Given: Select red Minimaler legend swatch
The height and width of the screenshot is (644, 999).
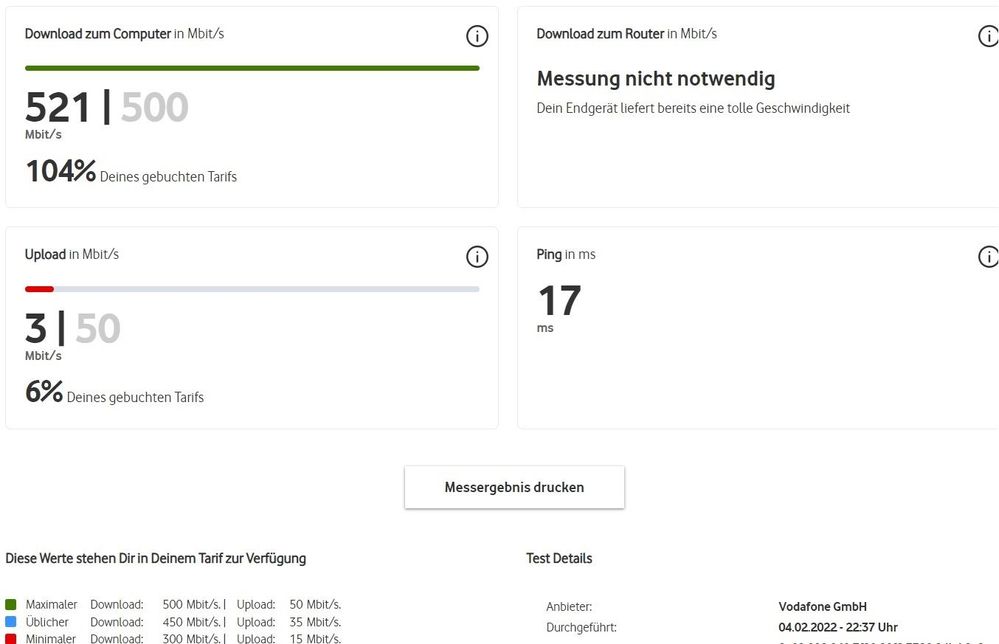Looking at the screenshot, I should [x=11, y=638].
